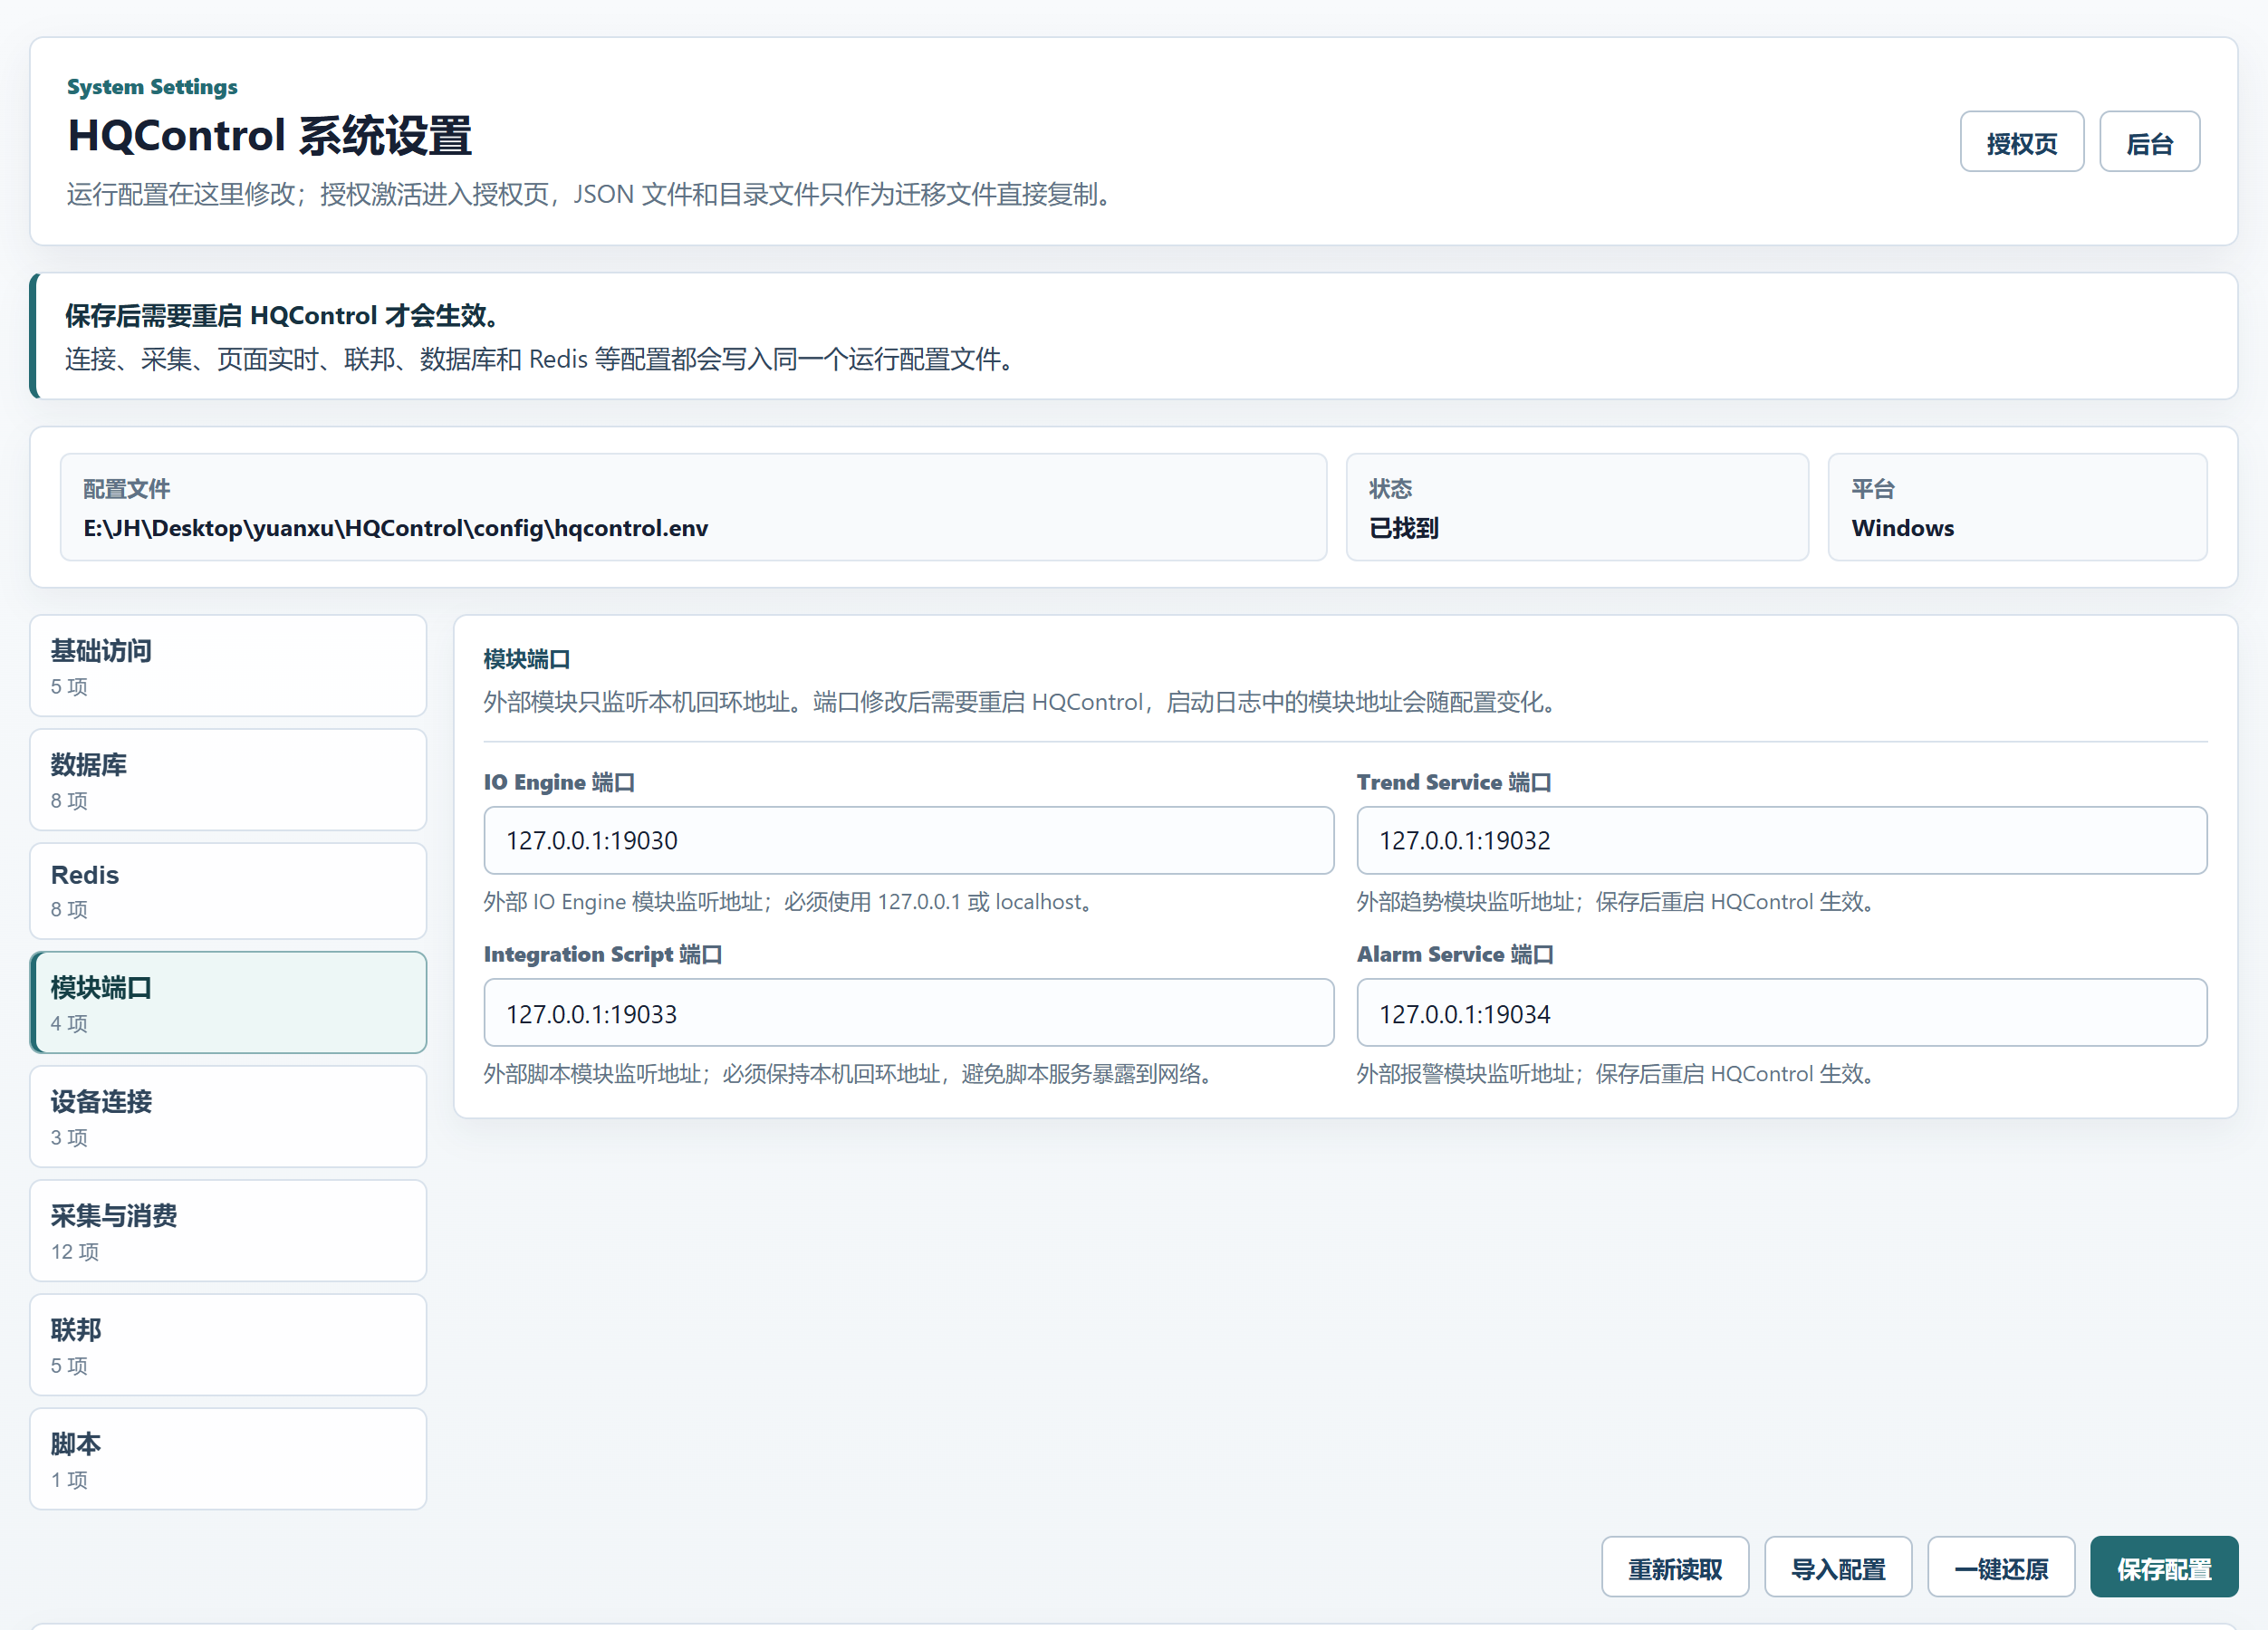Screen dimensions: 2268x1630
Task: Click the Windows platform value
Action: [x=1902, y=528]
